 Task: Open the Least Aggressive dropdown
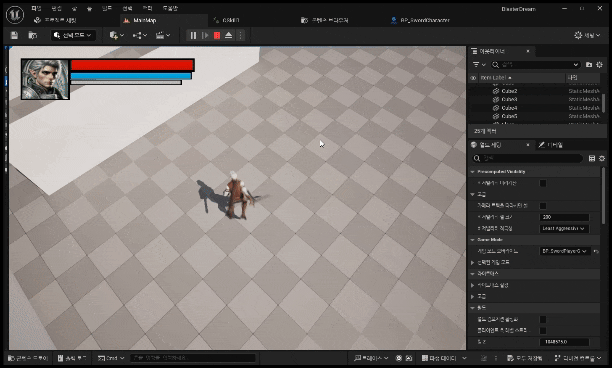564,228
